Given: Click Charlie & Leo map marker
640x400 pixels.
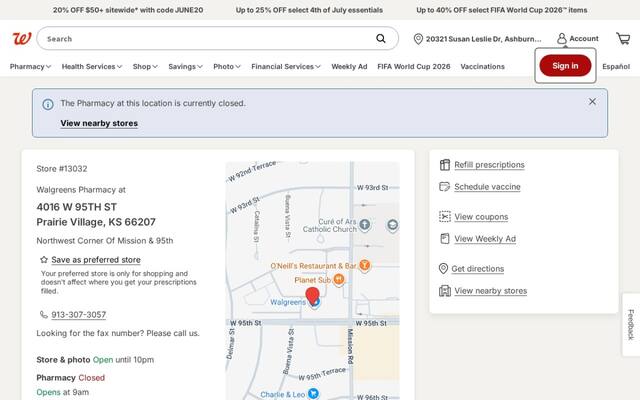Looking at the screenshot, I should point(313,393).
